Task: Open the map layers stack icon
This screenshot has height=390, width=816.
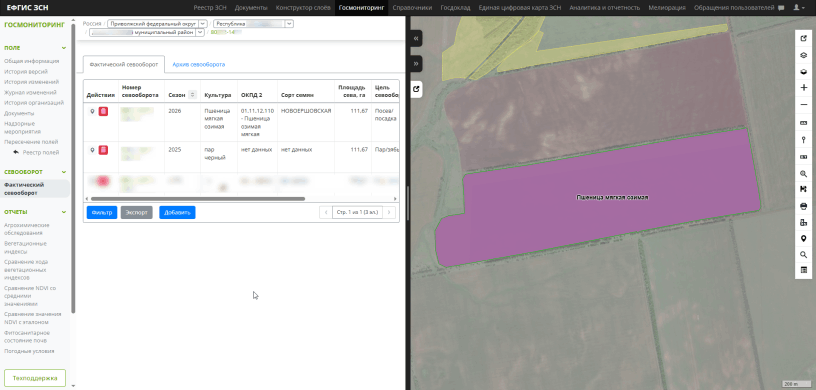Action: coord(804,55)
